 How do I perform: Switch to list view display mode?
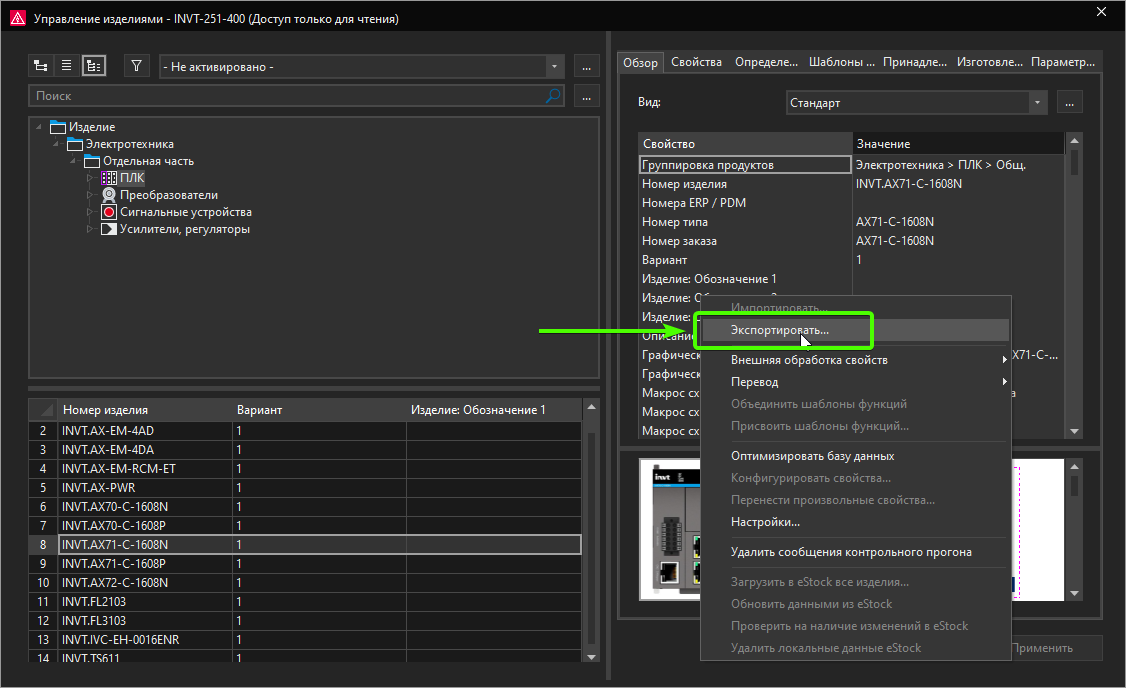click(67, 66)
